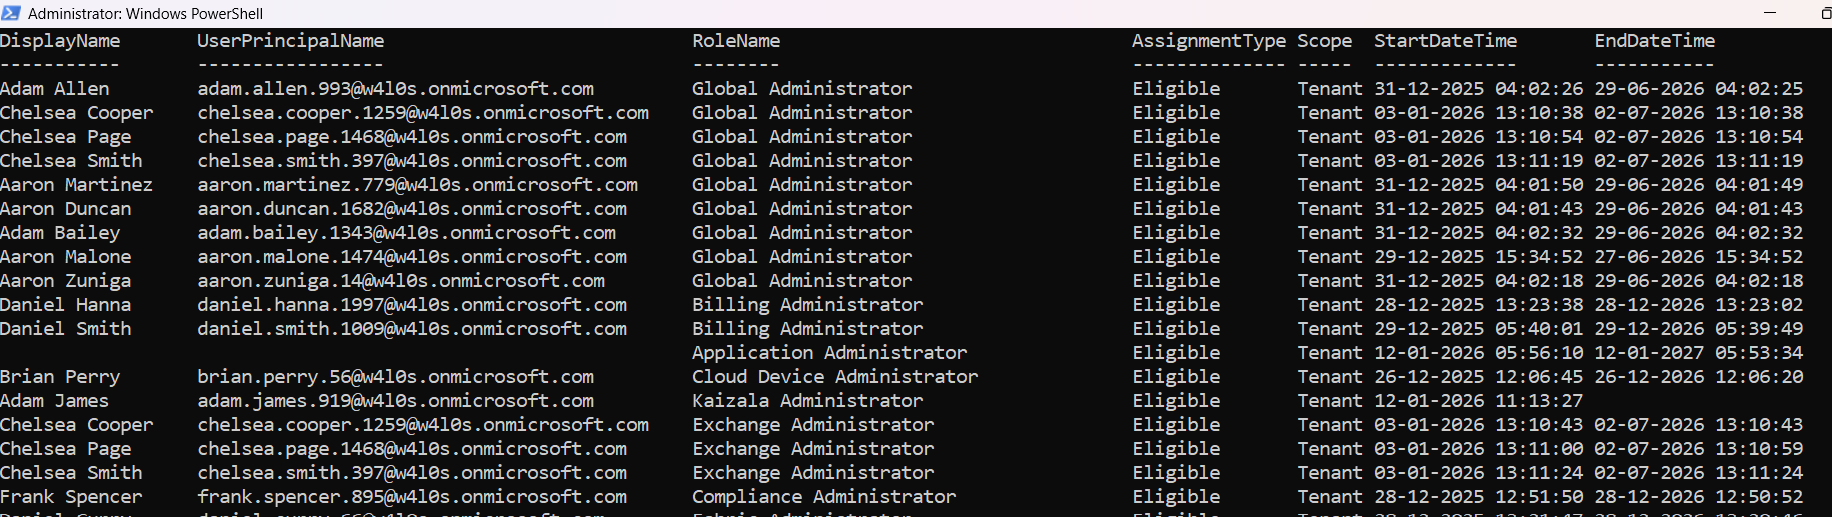
Task: Click the EndDateTime column header
Action: pyautogui.click(x=1654, y=41)
